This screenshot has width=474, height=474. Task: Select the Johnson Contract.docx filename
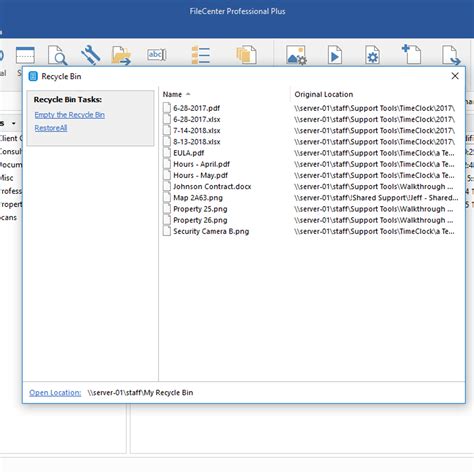click(x=212, y=186)
